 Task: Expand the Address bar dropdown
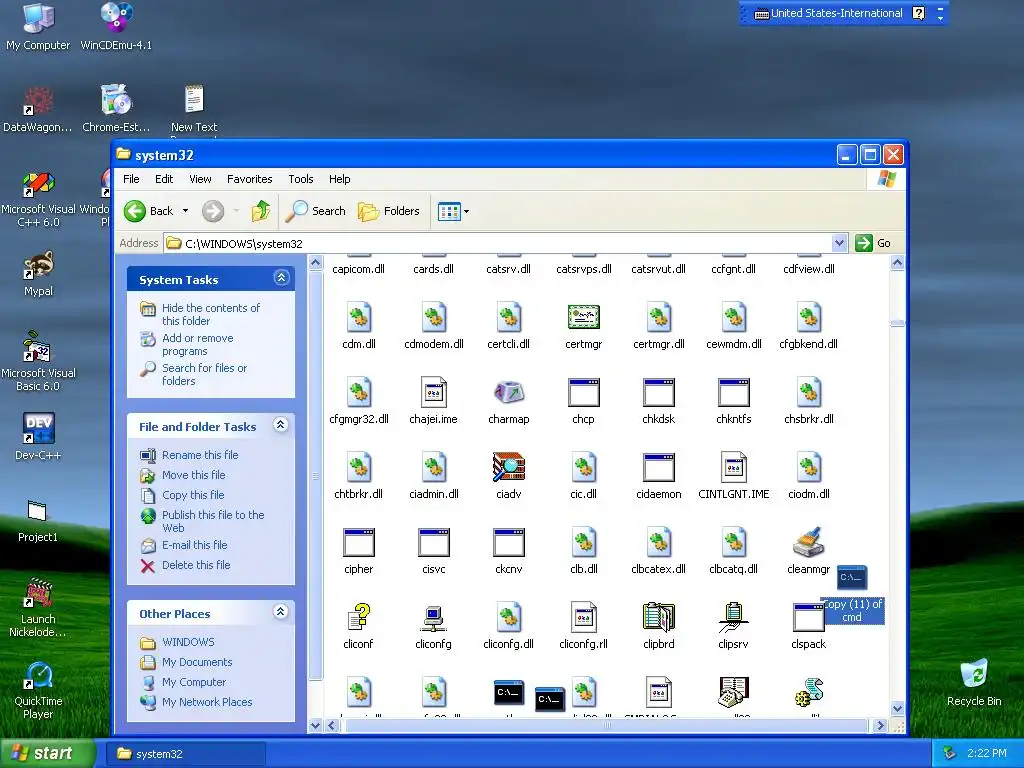coord(839,244)
